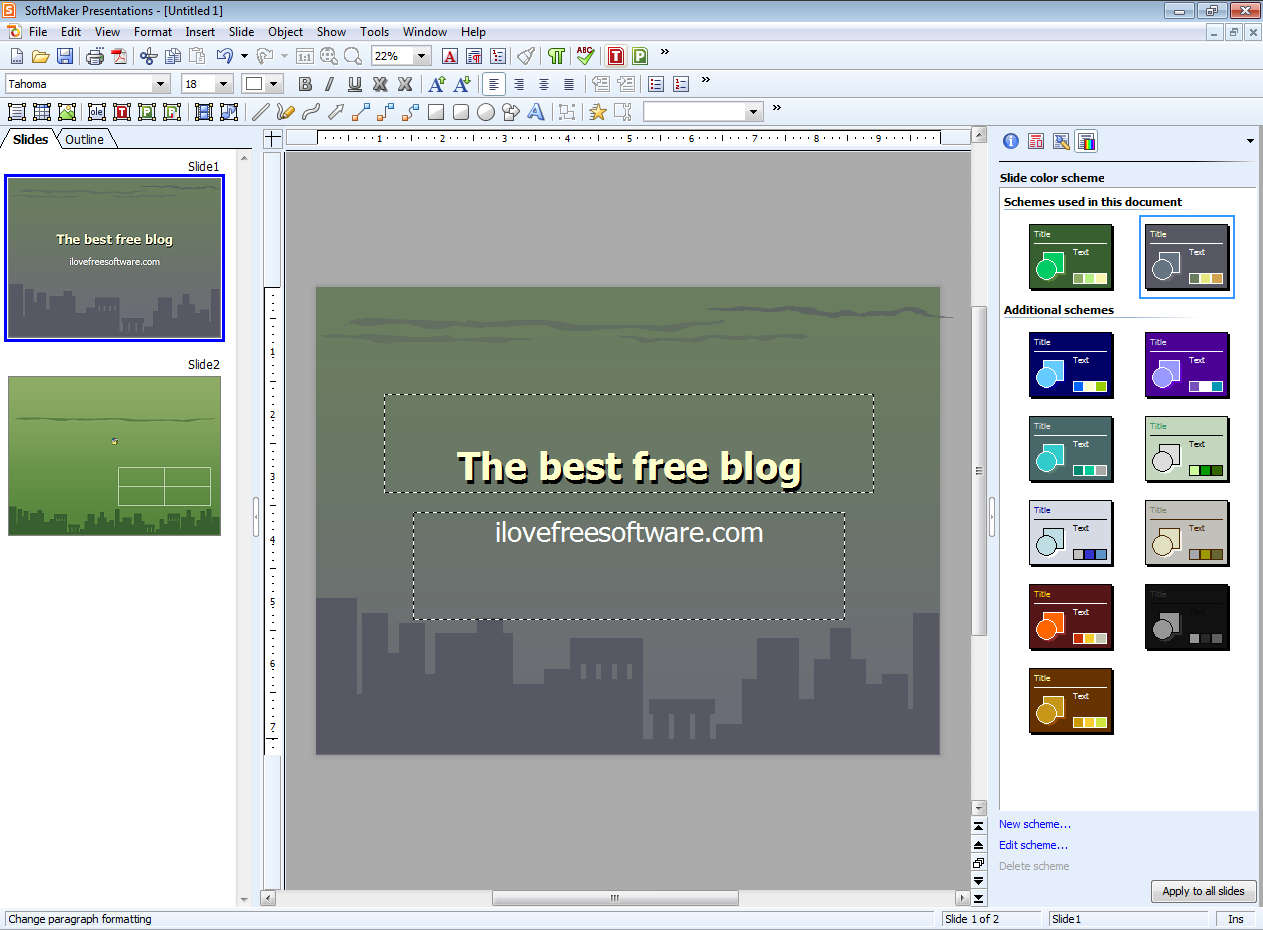Open the Tools menu
The width and height of the screenshot is (1263, 930).
375,32
